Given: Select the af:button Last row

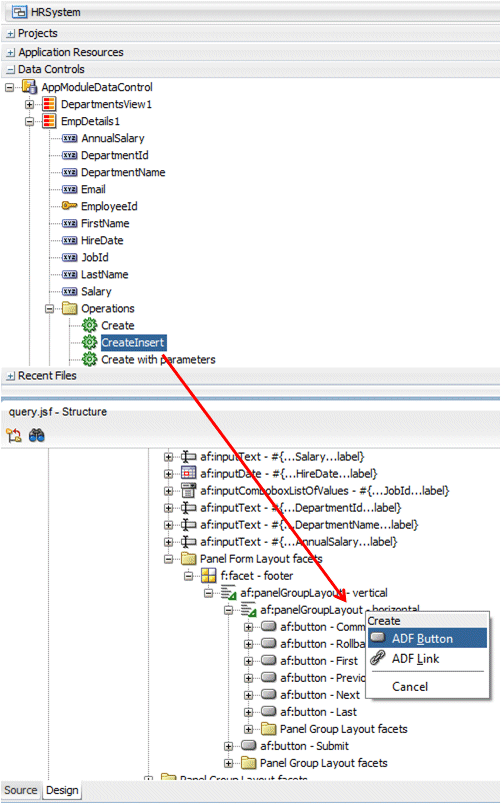Looking at the screenshot, I should click(x=318, y=712).
